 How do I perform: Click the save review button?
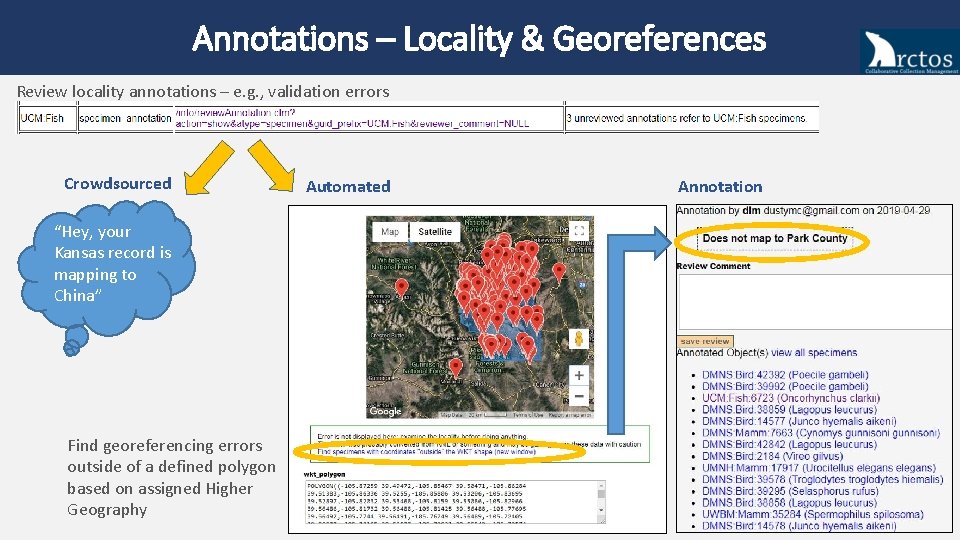705,341
